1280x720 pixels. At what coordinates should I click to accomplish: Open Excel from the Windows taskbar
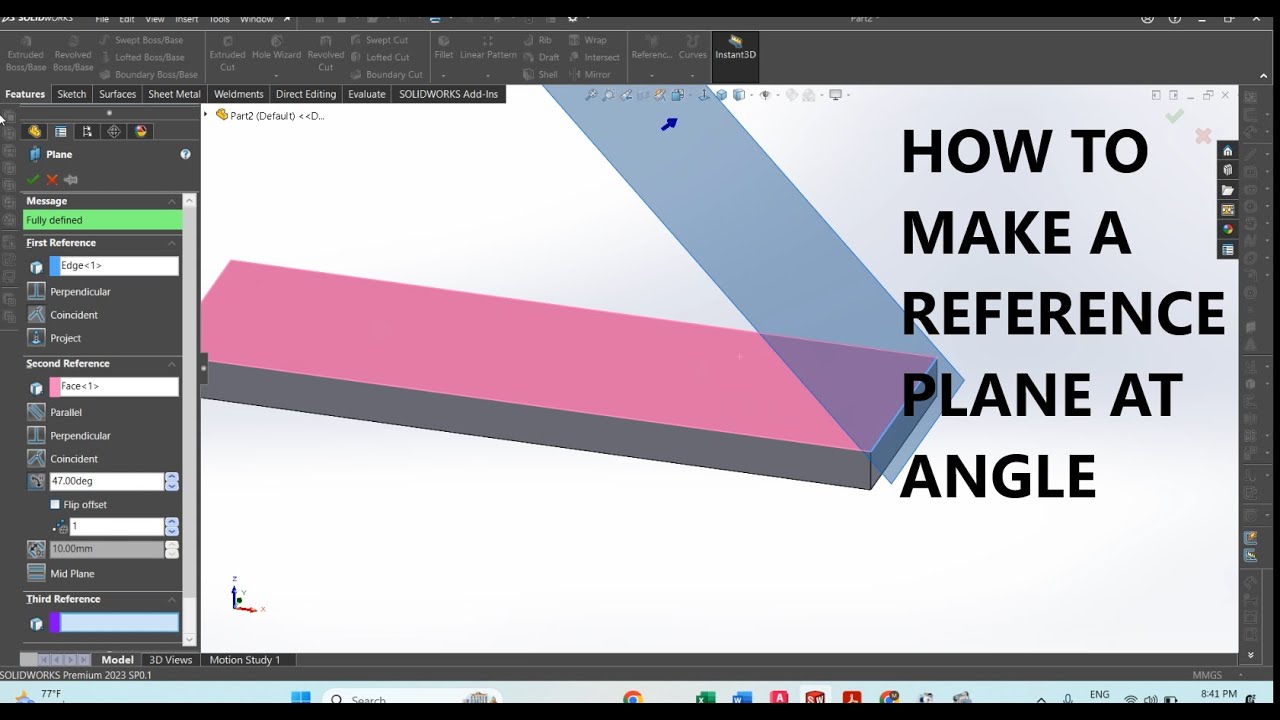pos(706,699)
